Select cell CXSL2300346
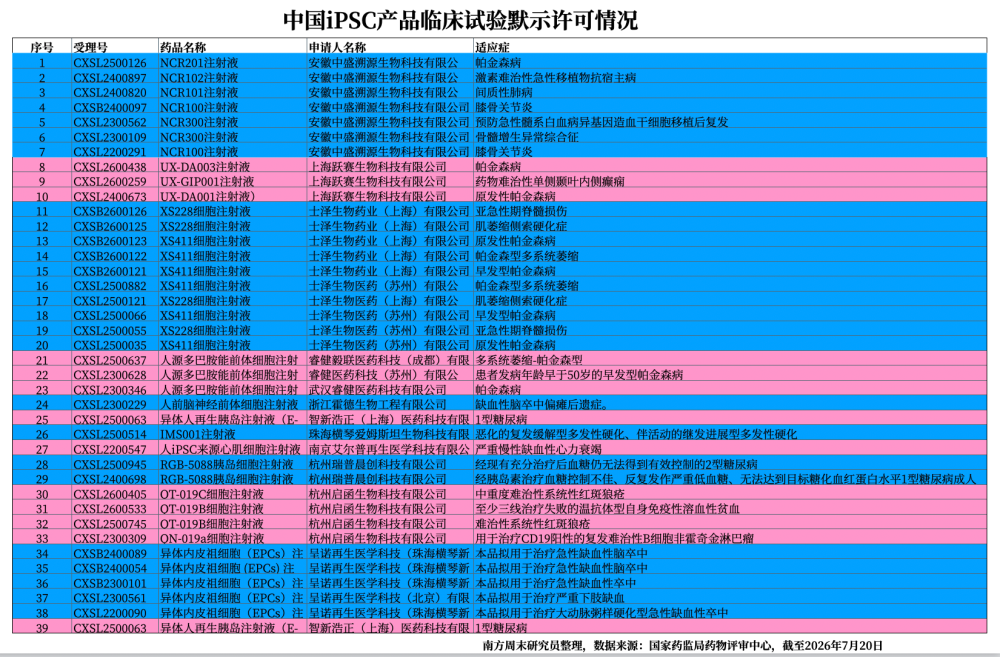This screenshot has width=1000, height=657. [x=110, y=390]
